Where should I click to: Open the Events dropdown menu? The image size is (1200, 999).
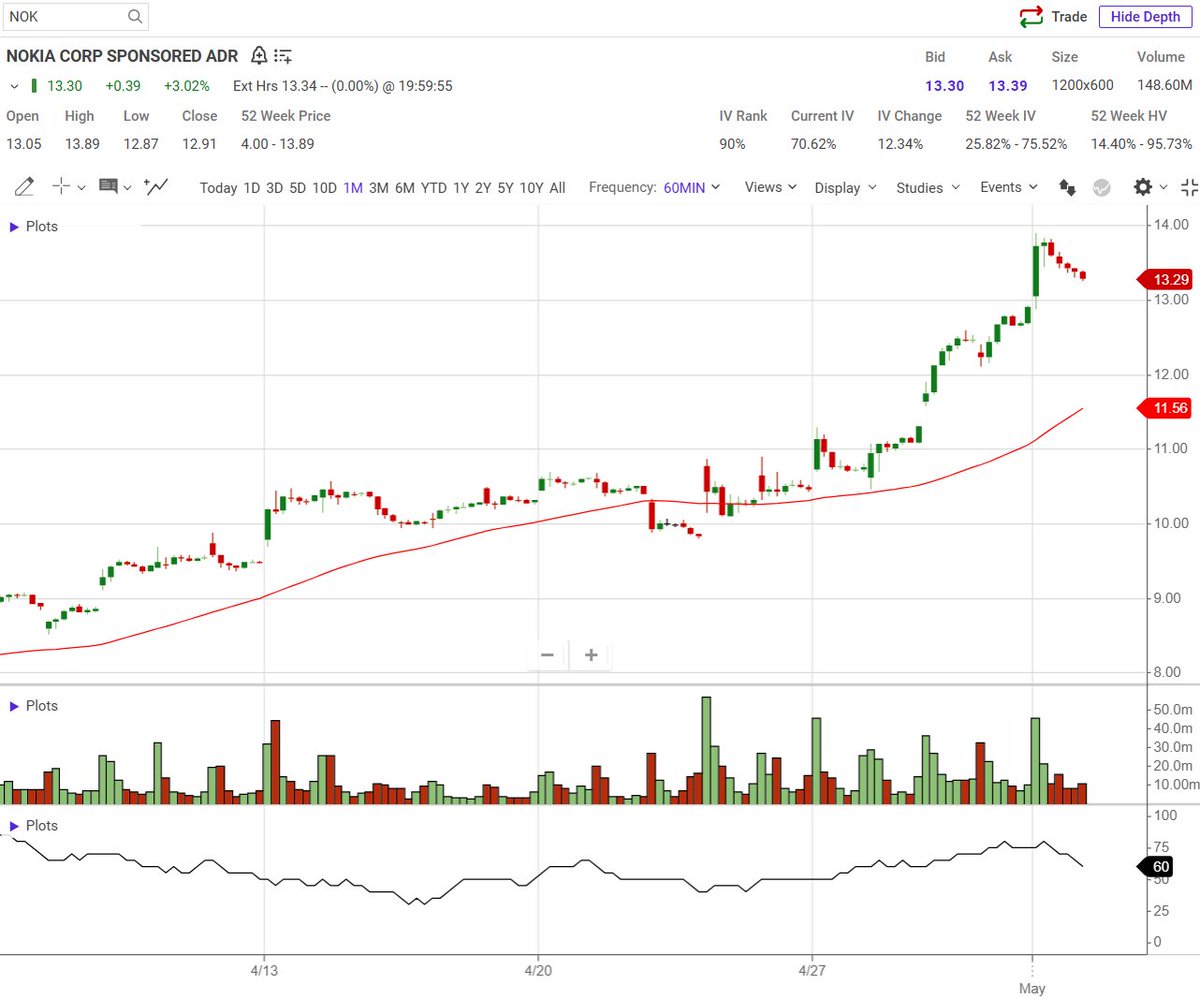pos(1009,187)
